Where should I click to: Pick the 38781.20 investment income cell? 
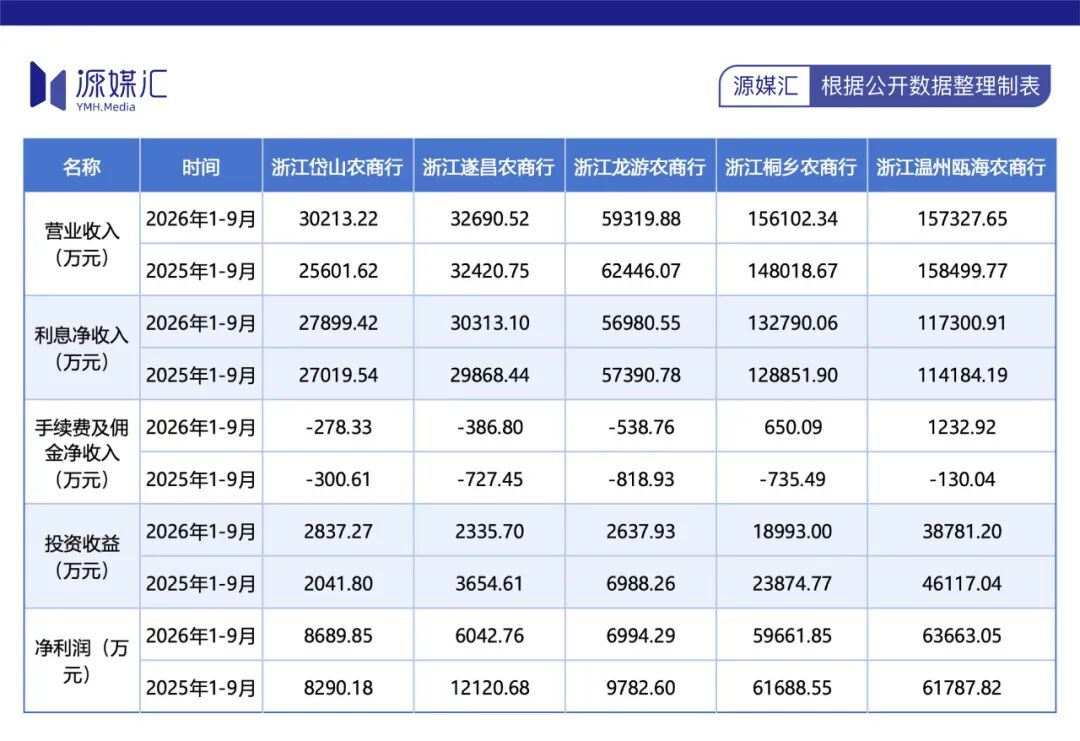962,532
